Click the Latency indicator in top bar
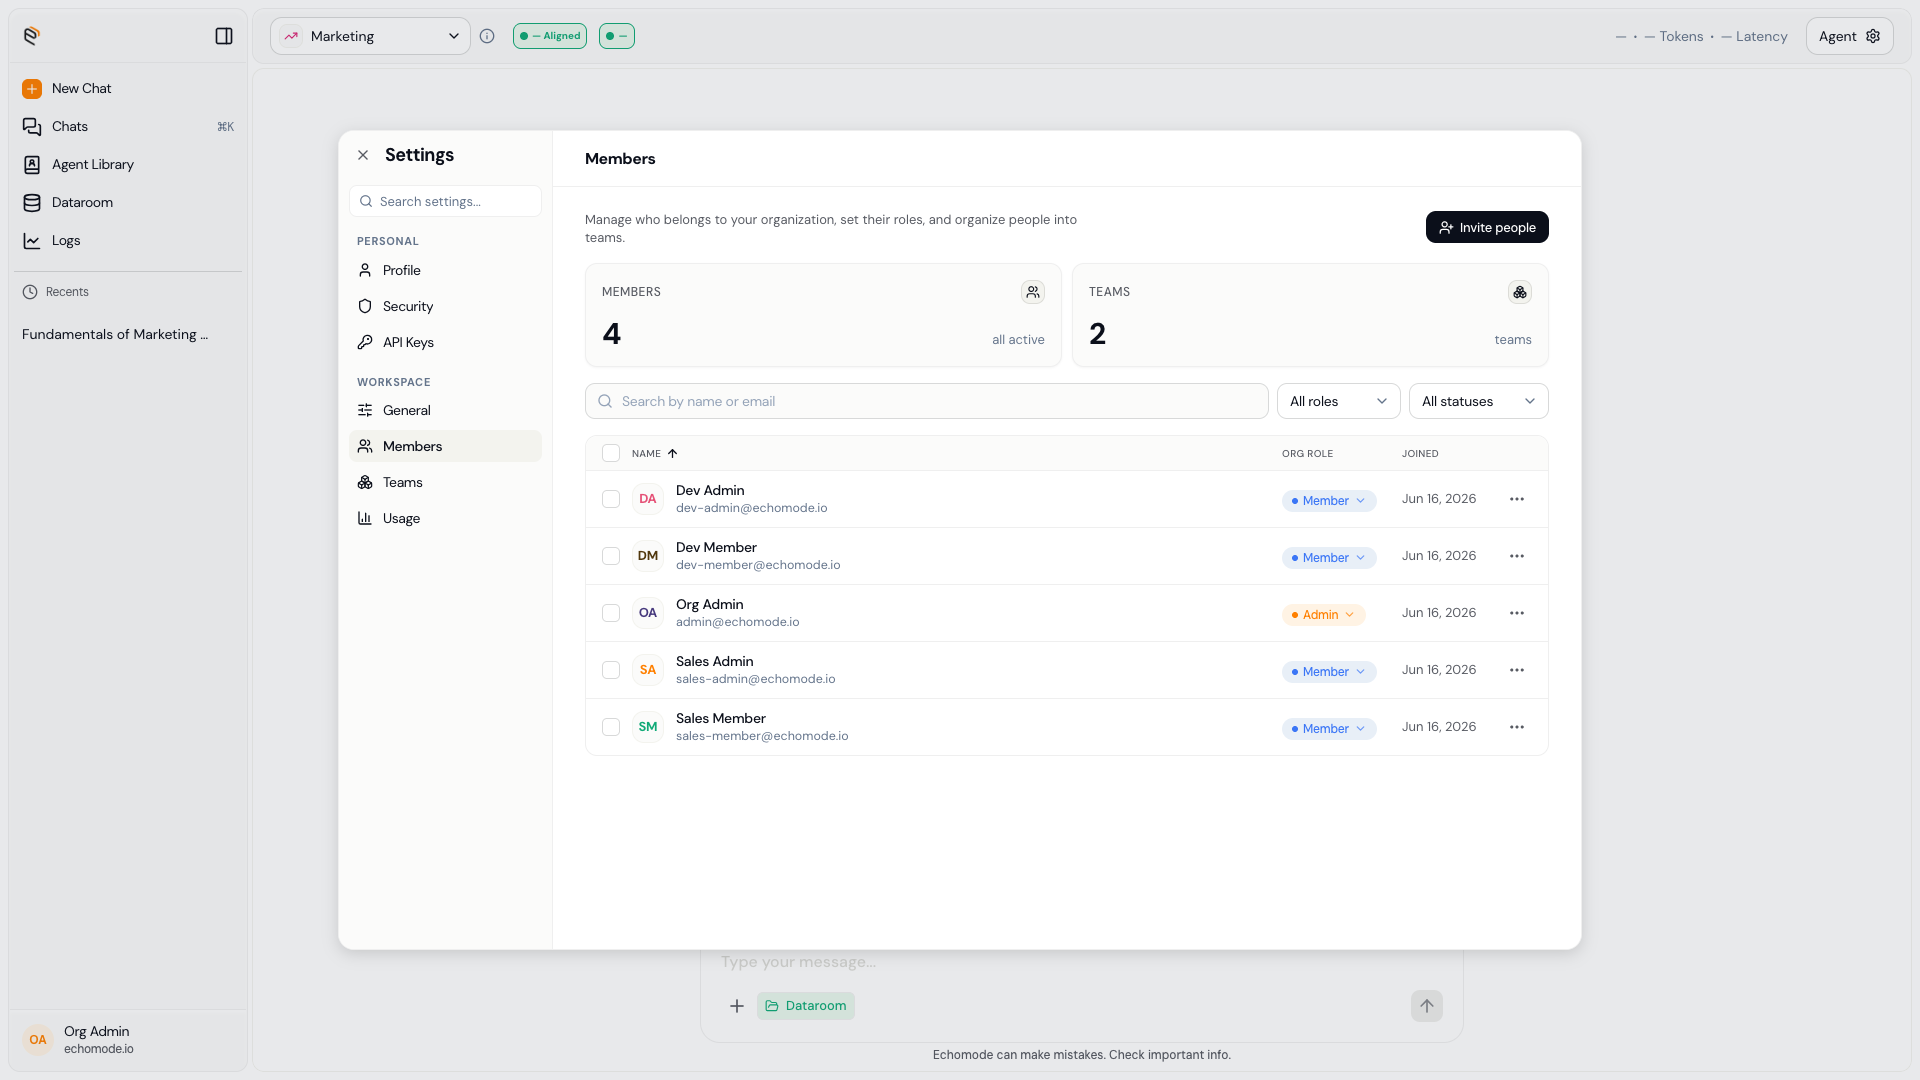Screen dimensions: 1920x1080 [1754, 36]
